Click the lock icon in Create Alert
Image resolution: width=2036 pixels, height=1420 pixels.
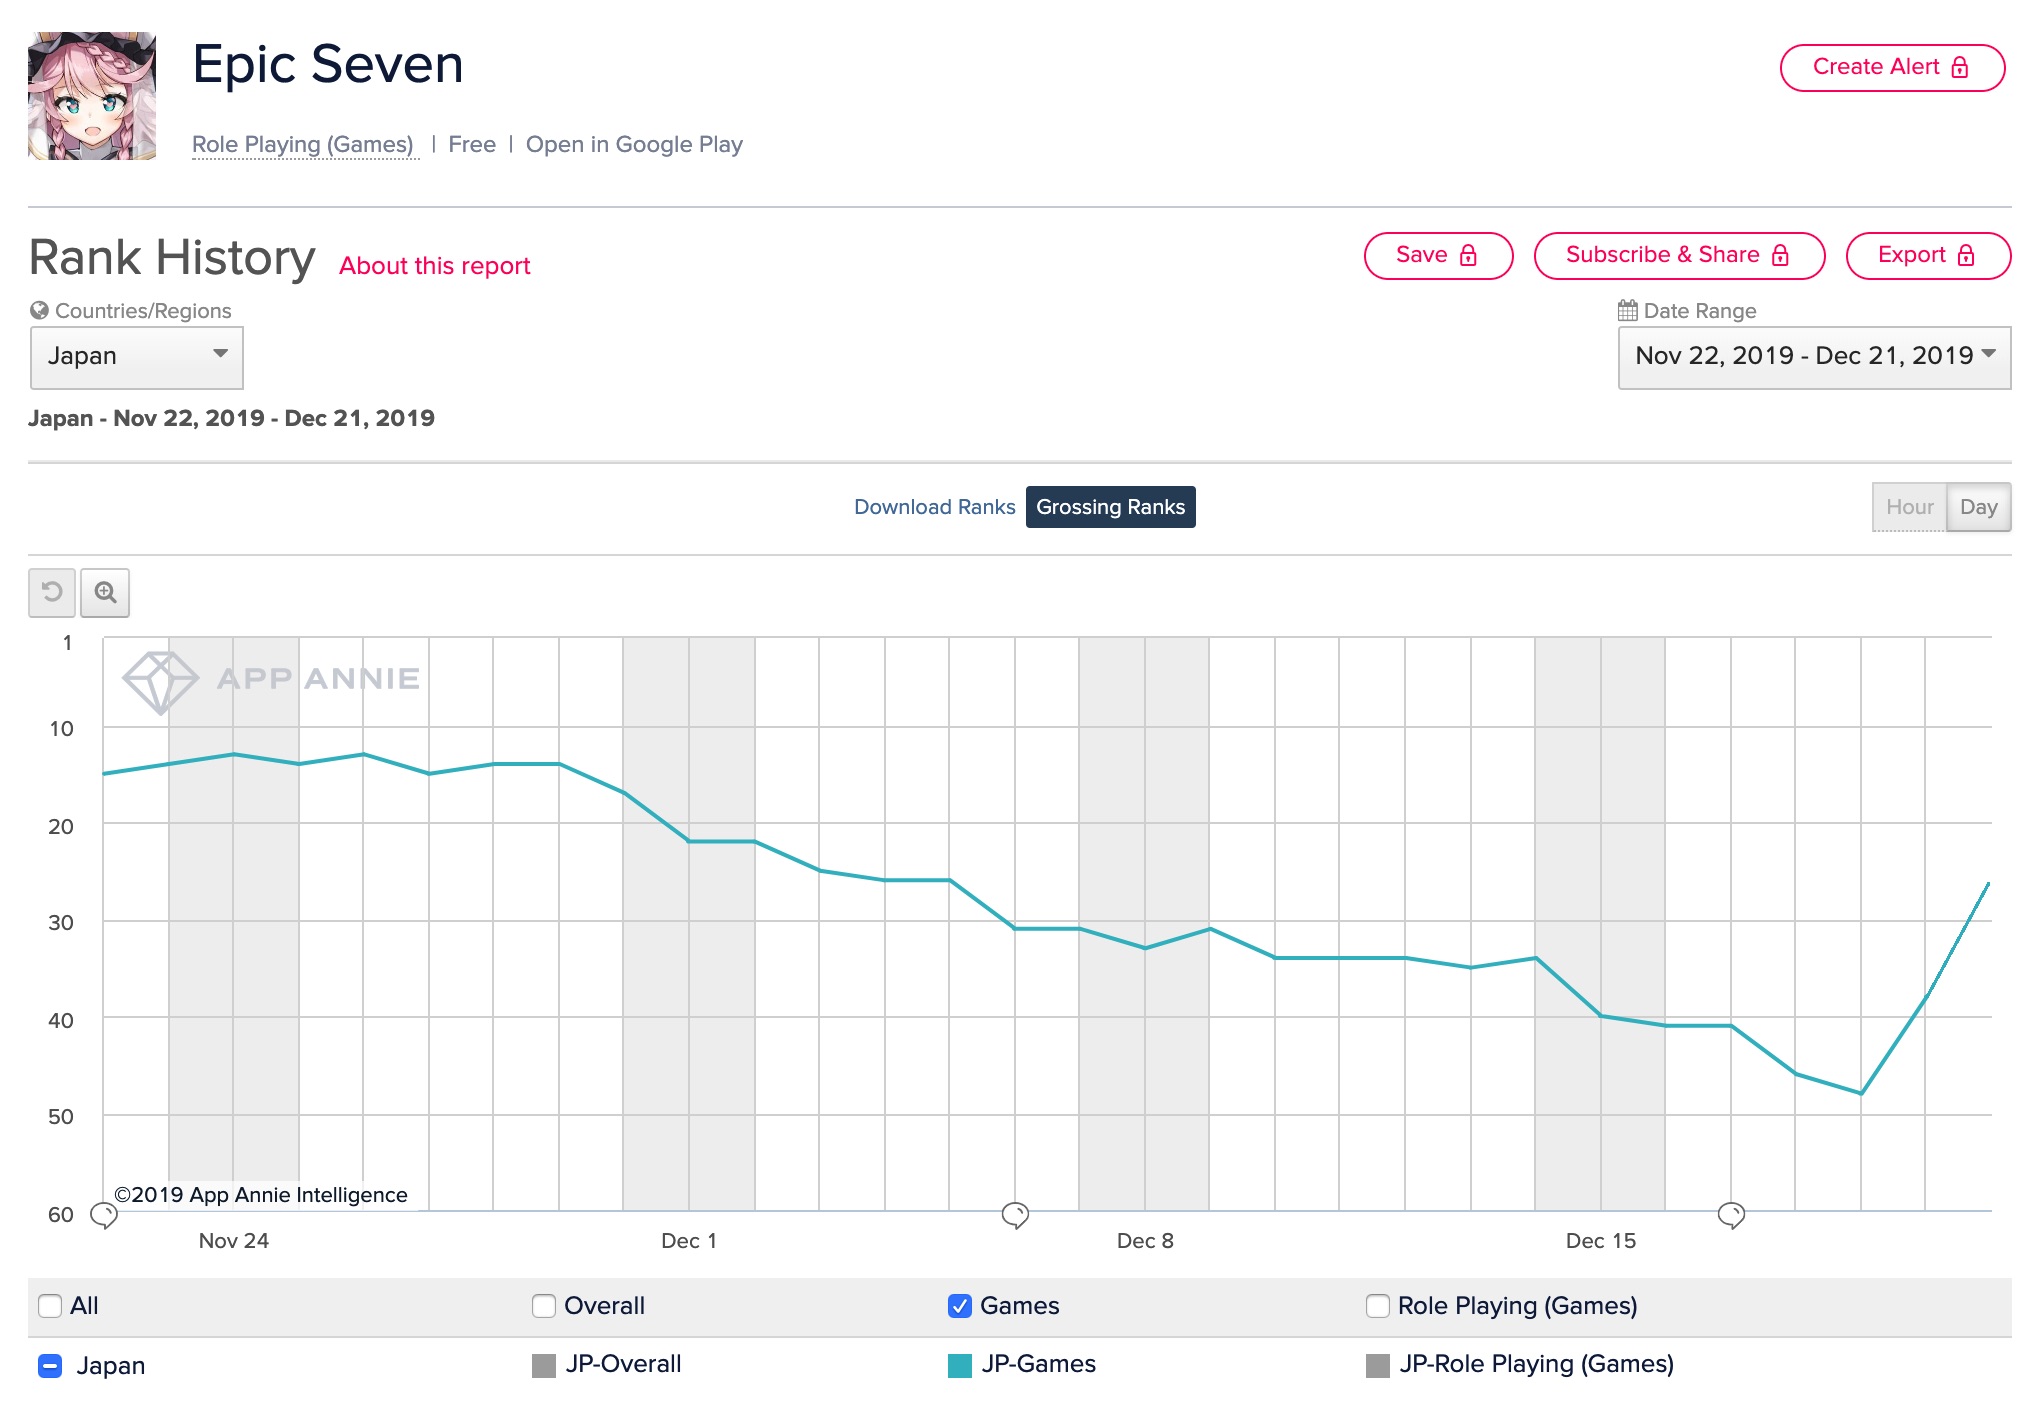[x=1960, y=67]
